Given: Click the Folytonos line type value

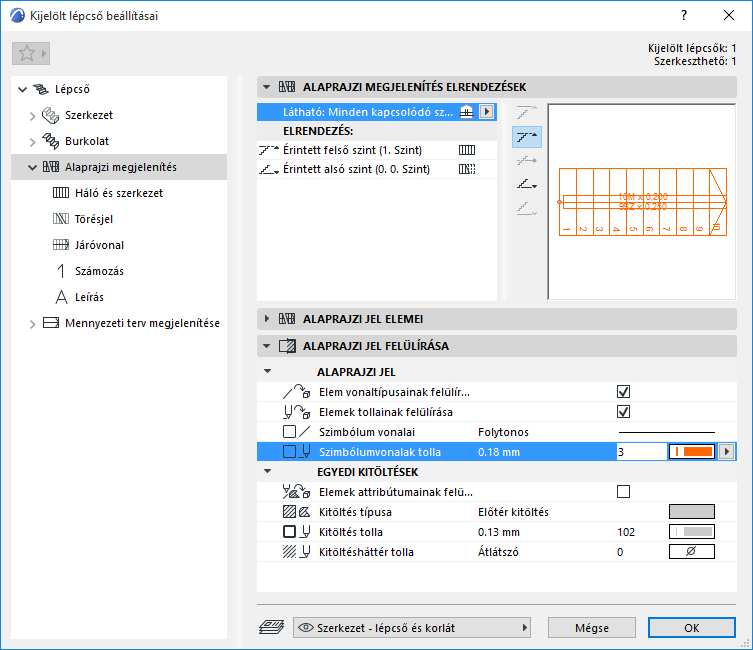Looking at the screenshot, I should point(503,432).
